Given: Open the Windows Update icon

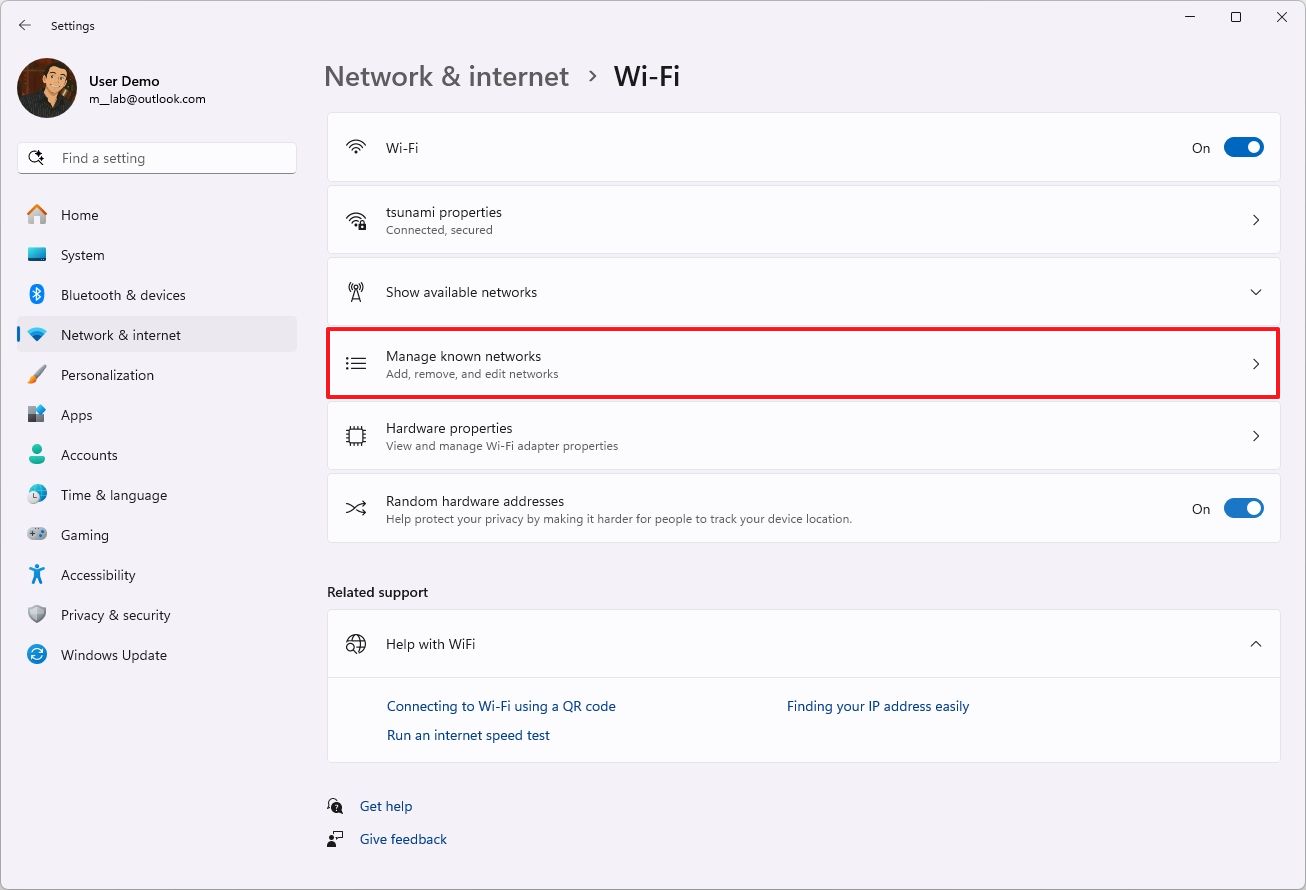Looking at the screenshot, I should (x=38, y=655).
